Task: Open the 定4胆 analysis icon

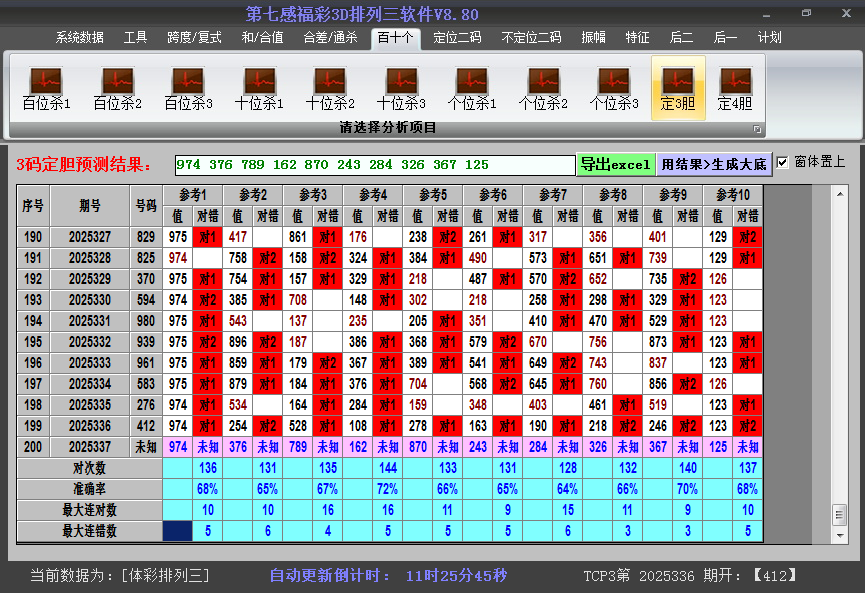Action: pyautogui.click(x=735, y=88)
